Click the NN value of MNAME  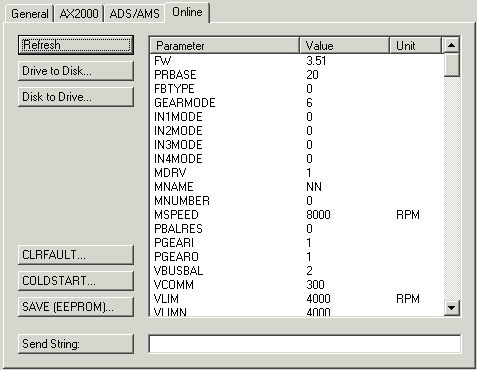click(314, 187)
